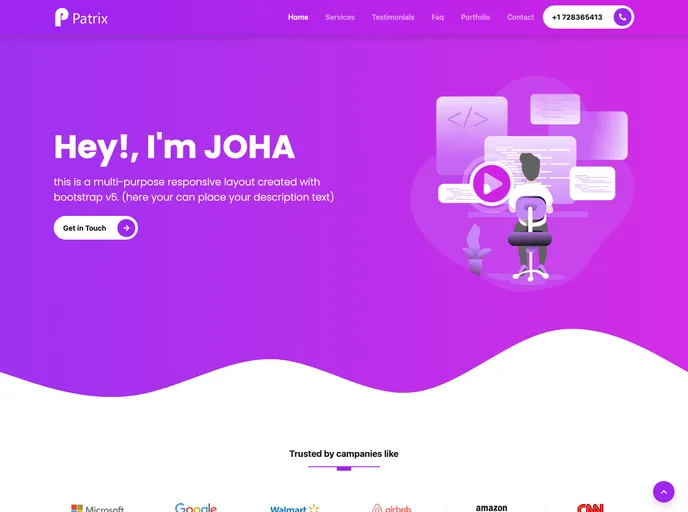Click the Amazon logo
The height and width of the screenshot is (512, 688).
coord(491,508)
